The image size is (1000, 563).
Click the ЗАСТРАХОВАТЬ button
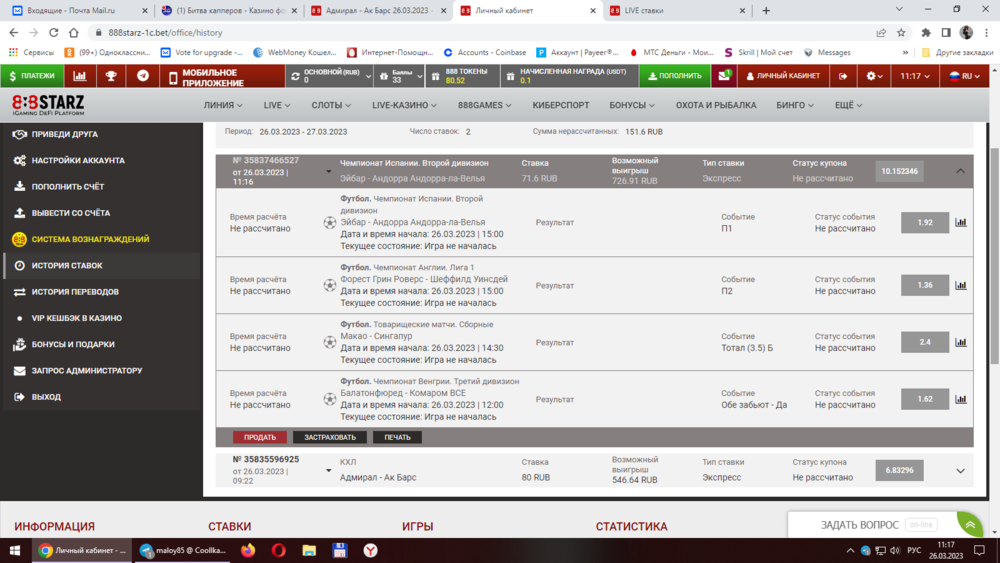(x=330, y=437)
